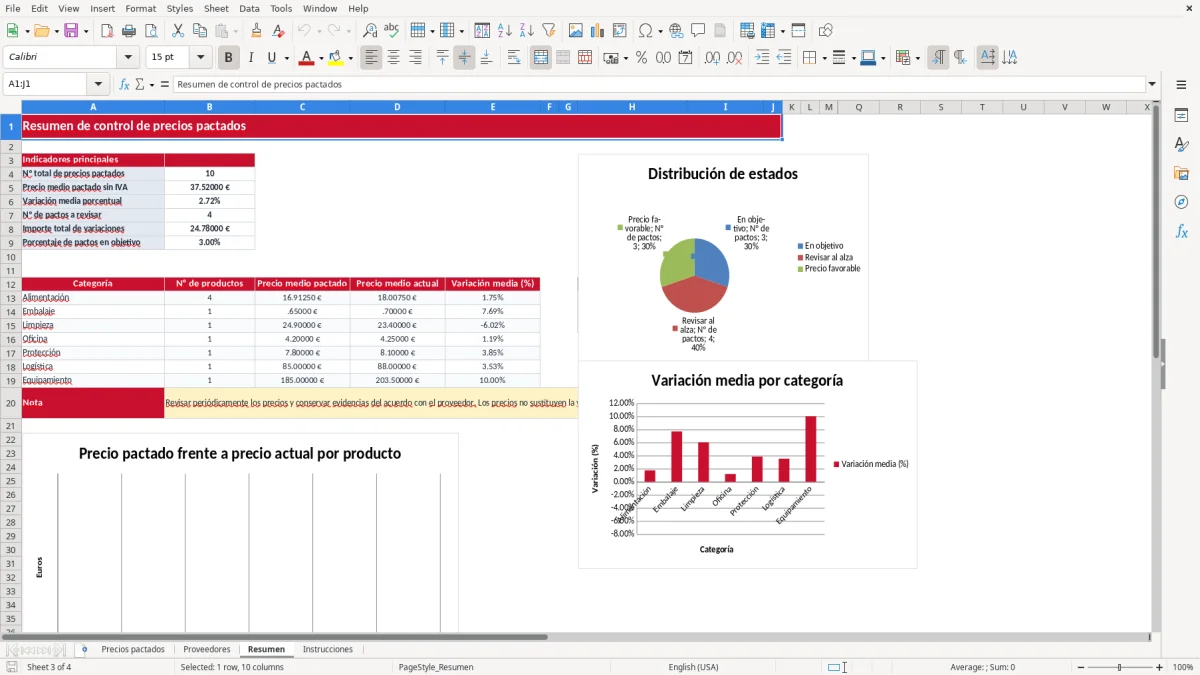
Task: Open the font size dropdown
Action: pos(201,58)
